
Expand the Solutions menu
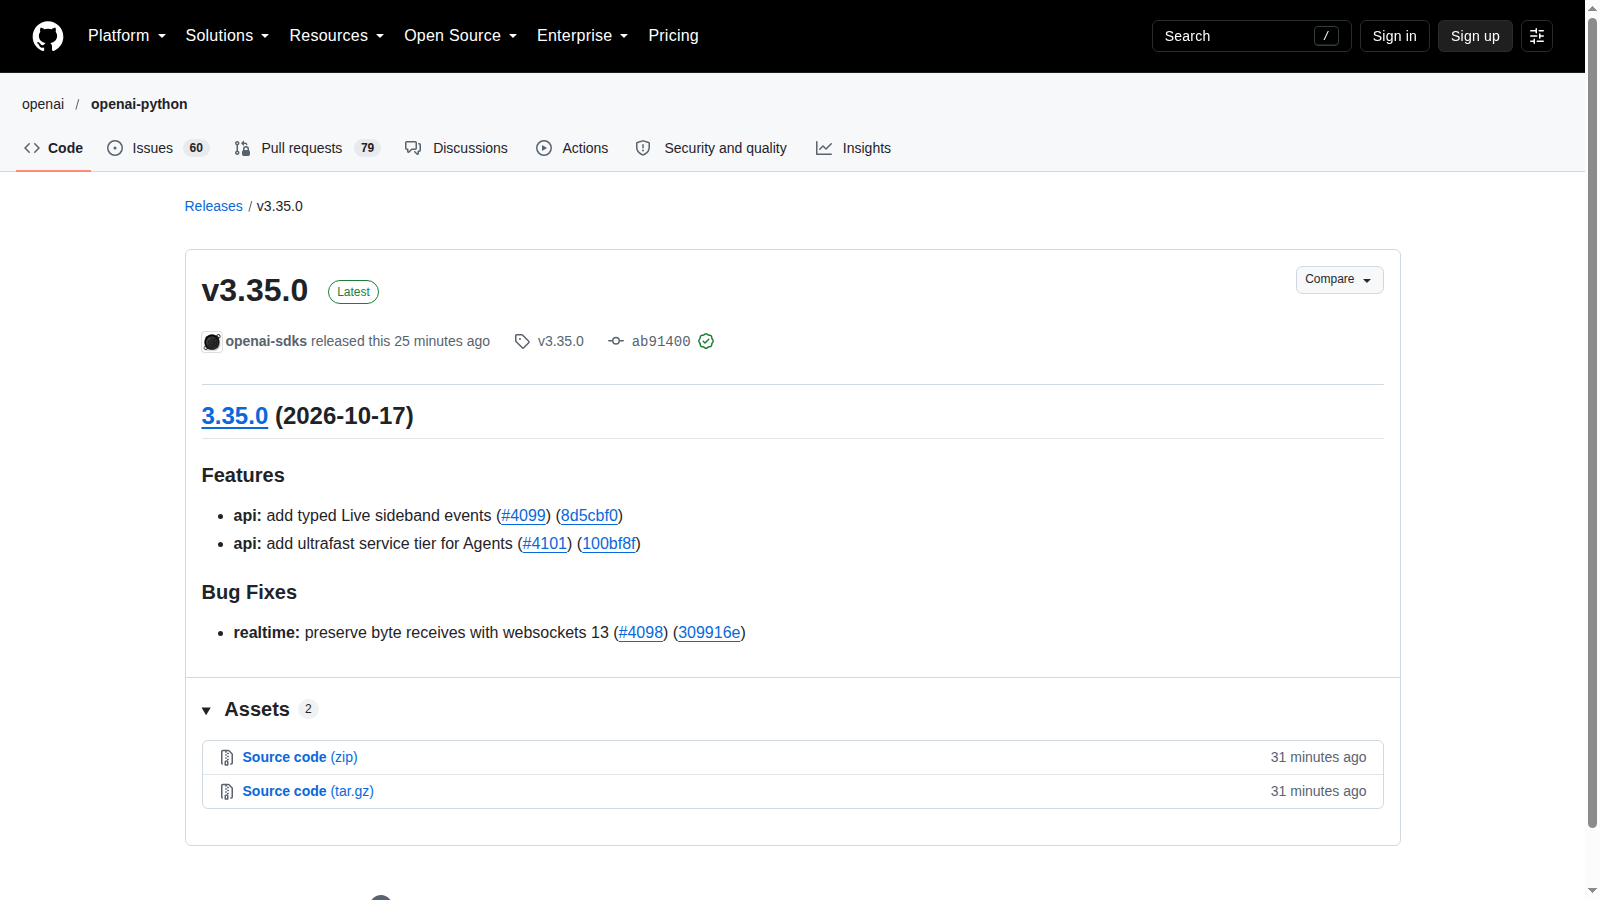pos(227,36)
